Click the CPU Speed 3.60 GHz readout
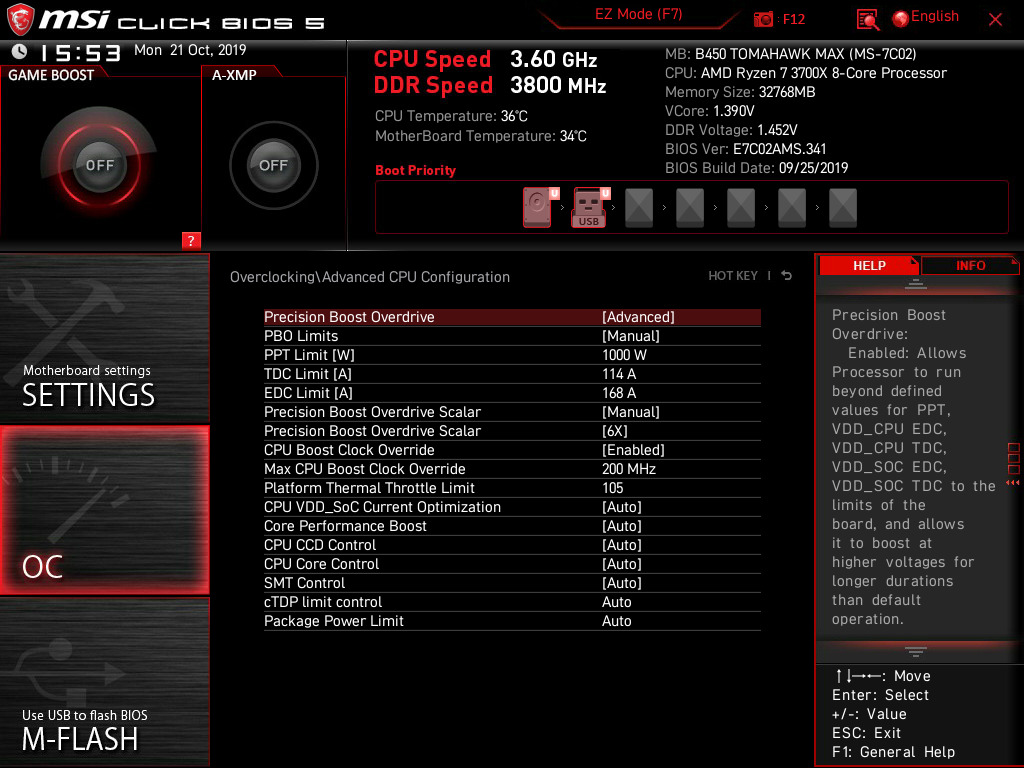This screenshot has width=1024, height=768. (485, 59)
